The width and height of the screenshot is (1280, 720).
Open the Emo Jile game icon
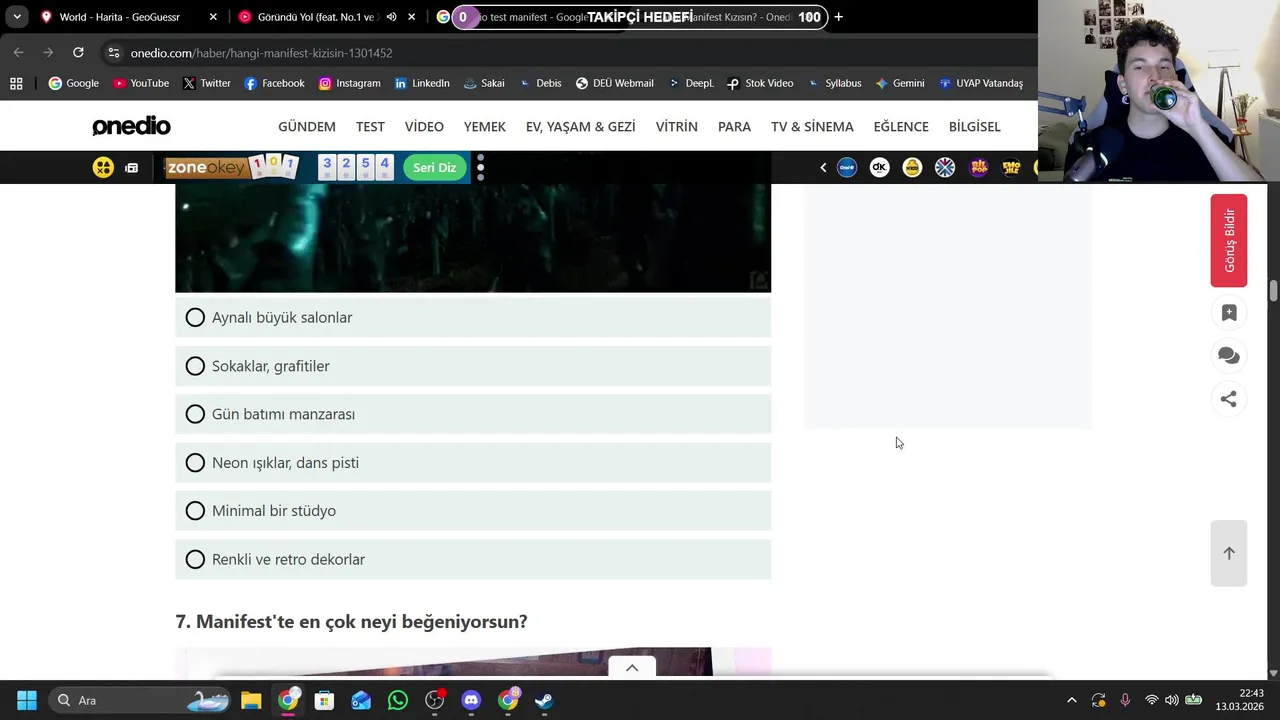point(1011,167)
